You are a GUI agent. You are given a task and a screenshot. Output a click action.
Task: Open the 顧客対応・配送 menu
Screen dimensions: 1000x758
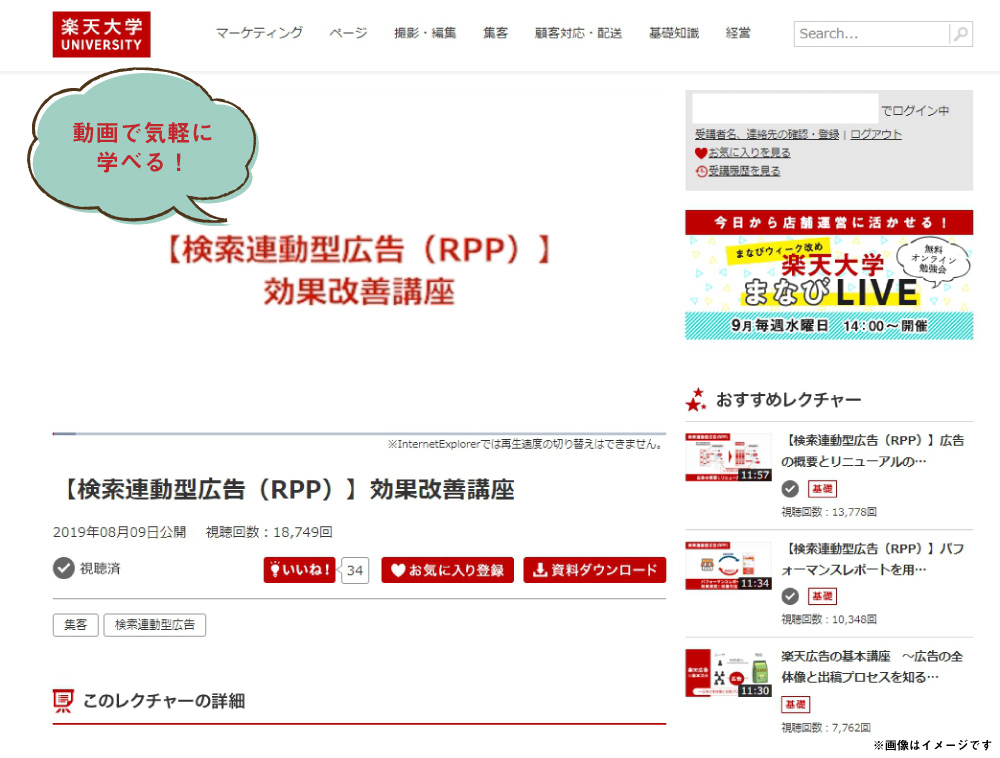tap(578, 33)
